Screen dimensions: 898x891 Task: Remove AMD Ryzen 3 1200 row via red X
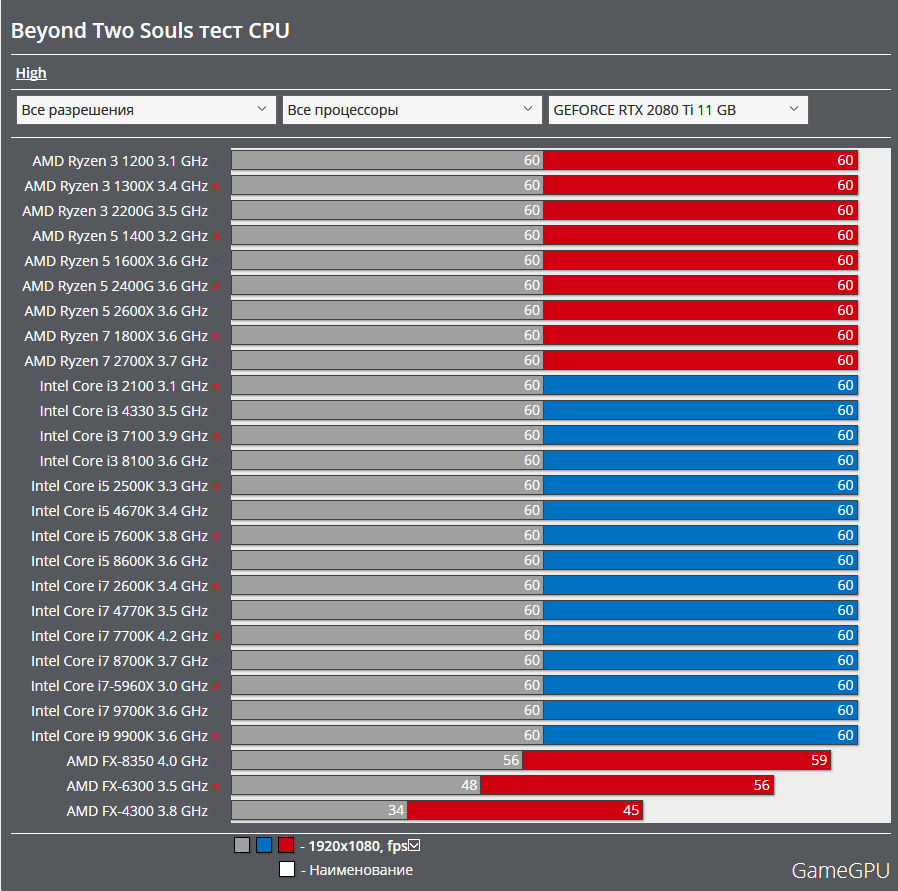click(216, 161)
